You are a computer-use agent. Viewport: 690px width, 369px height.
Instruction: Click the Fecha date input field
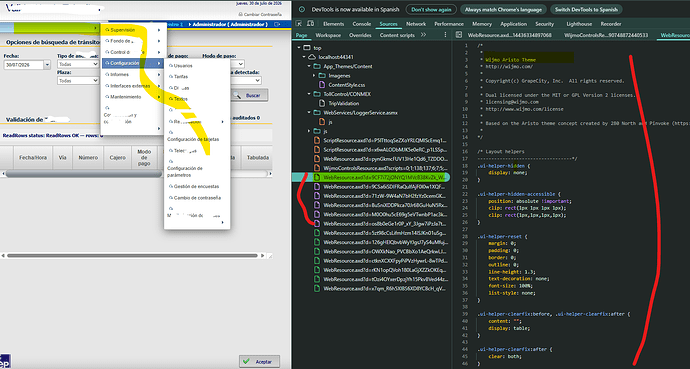[x=24, y=65]
